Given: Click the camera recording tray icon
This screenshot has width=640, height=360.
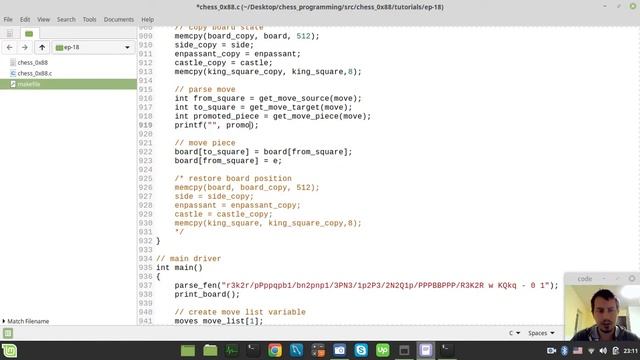Looking at the screenshot, I should coord(551,351).
